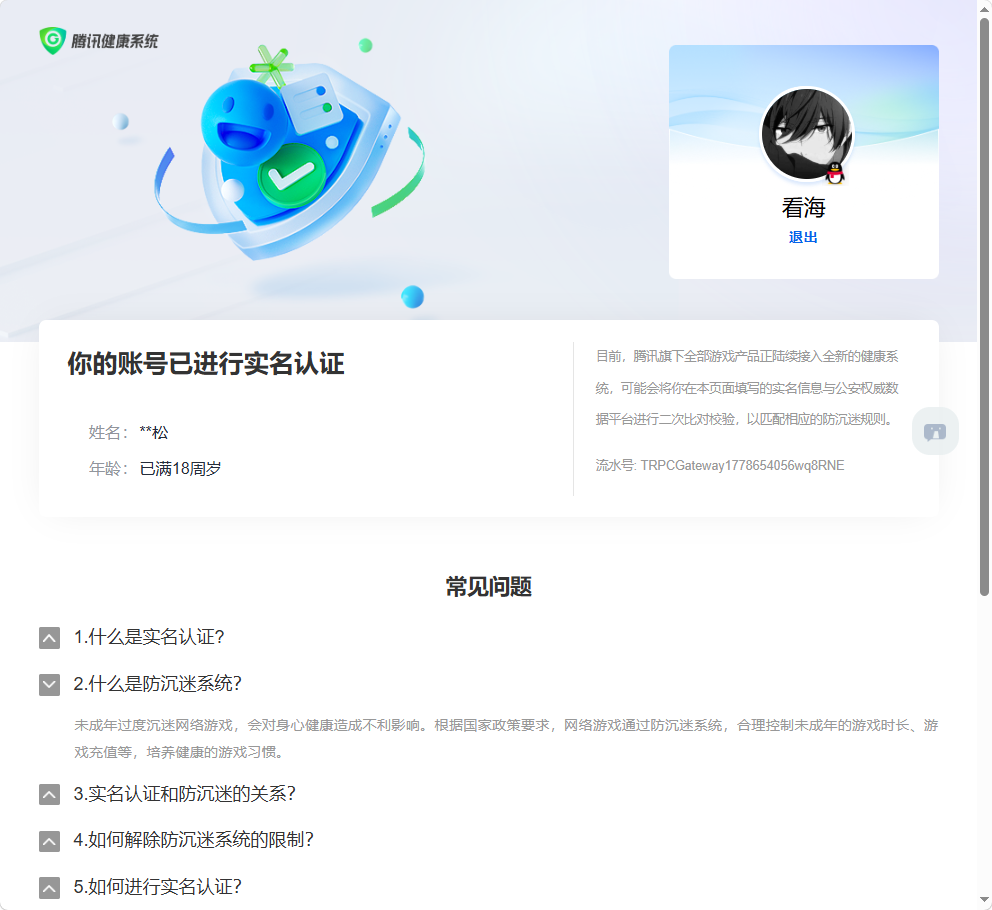Click the age value 已满18周岁
This screenshot has width=992, height=910.
[x=180, y=469]
